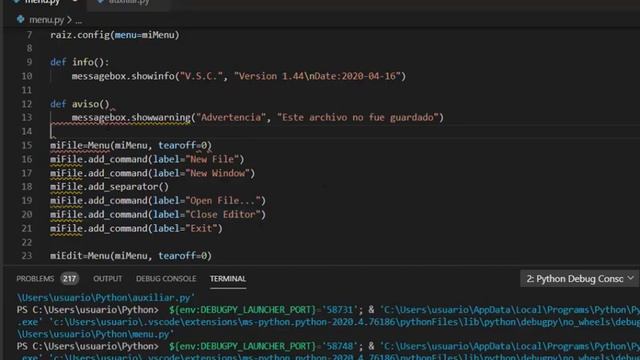Click the add_command label "Close Editor" line
Image resolution: width=640 pixels, height=360 pixels.
tap(158, 215)
